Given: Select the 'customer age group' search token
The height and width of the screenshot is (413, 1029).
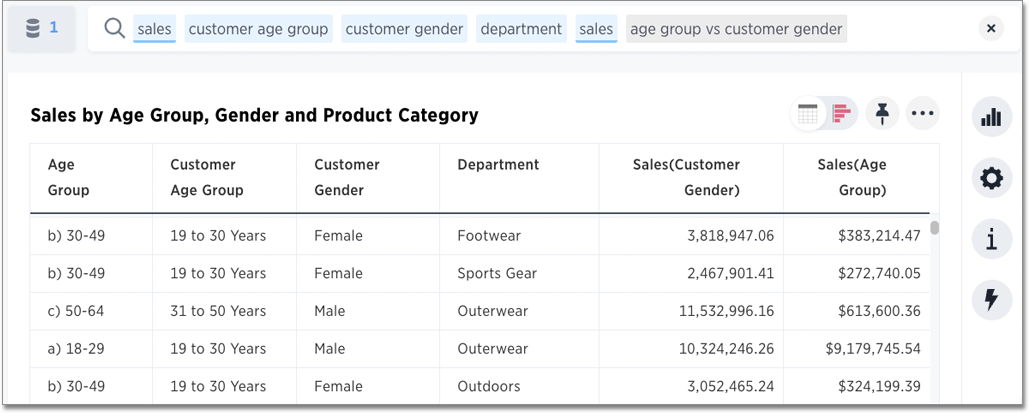Looking at the screenshot, I should [258, 29].
